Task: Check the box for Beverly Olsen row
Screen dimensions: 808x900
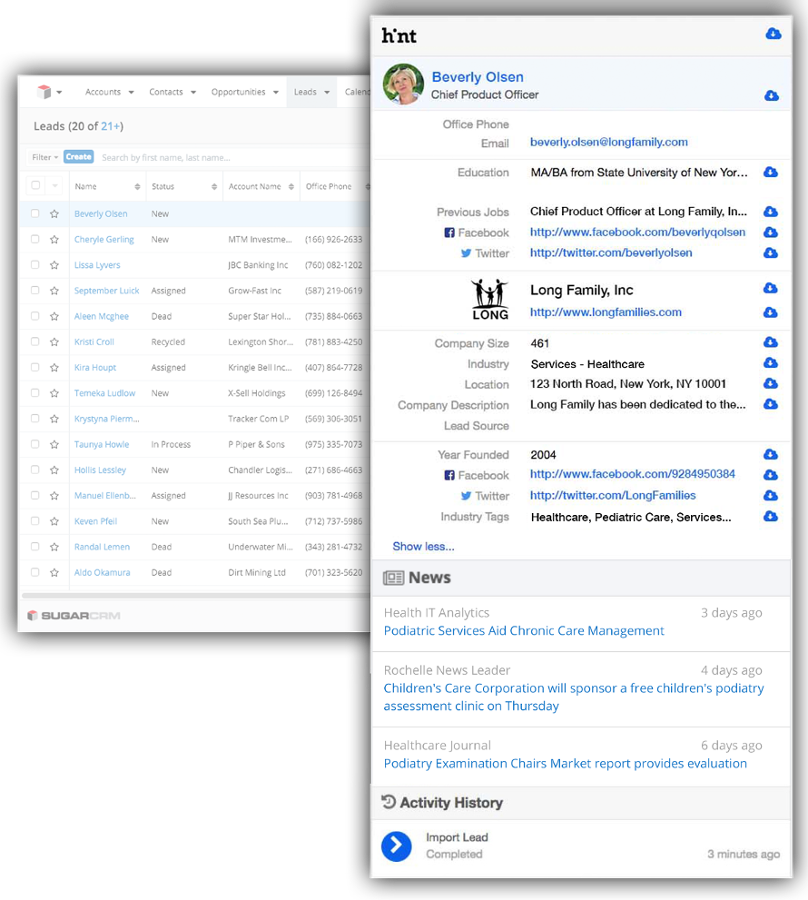Action: 36,214
